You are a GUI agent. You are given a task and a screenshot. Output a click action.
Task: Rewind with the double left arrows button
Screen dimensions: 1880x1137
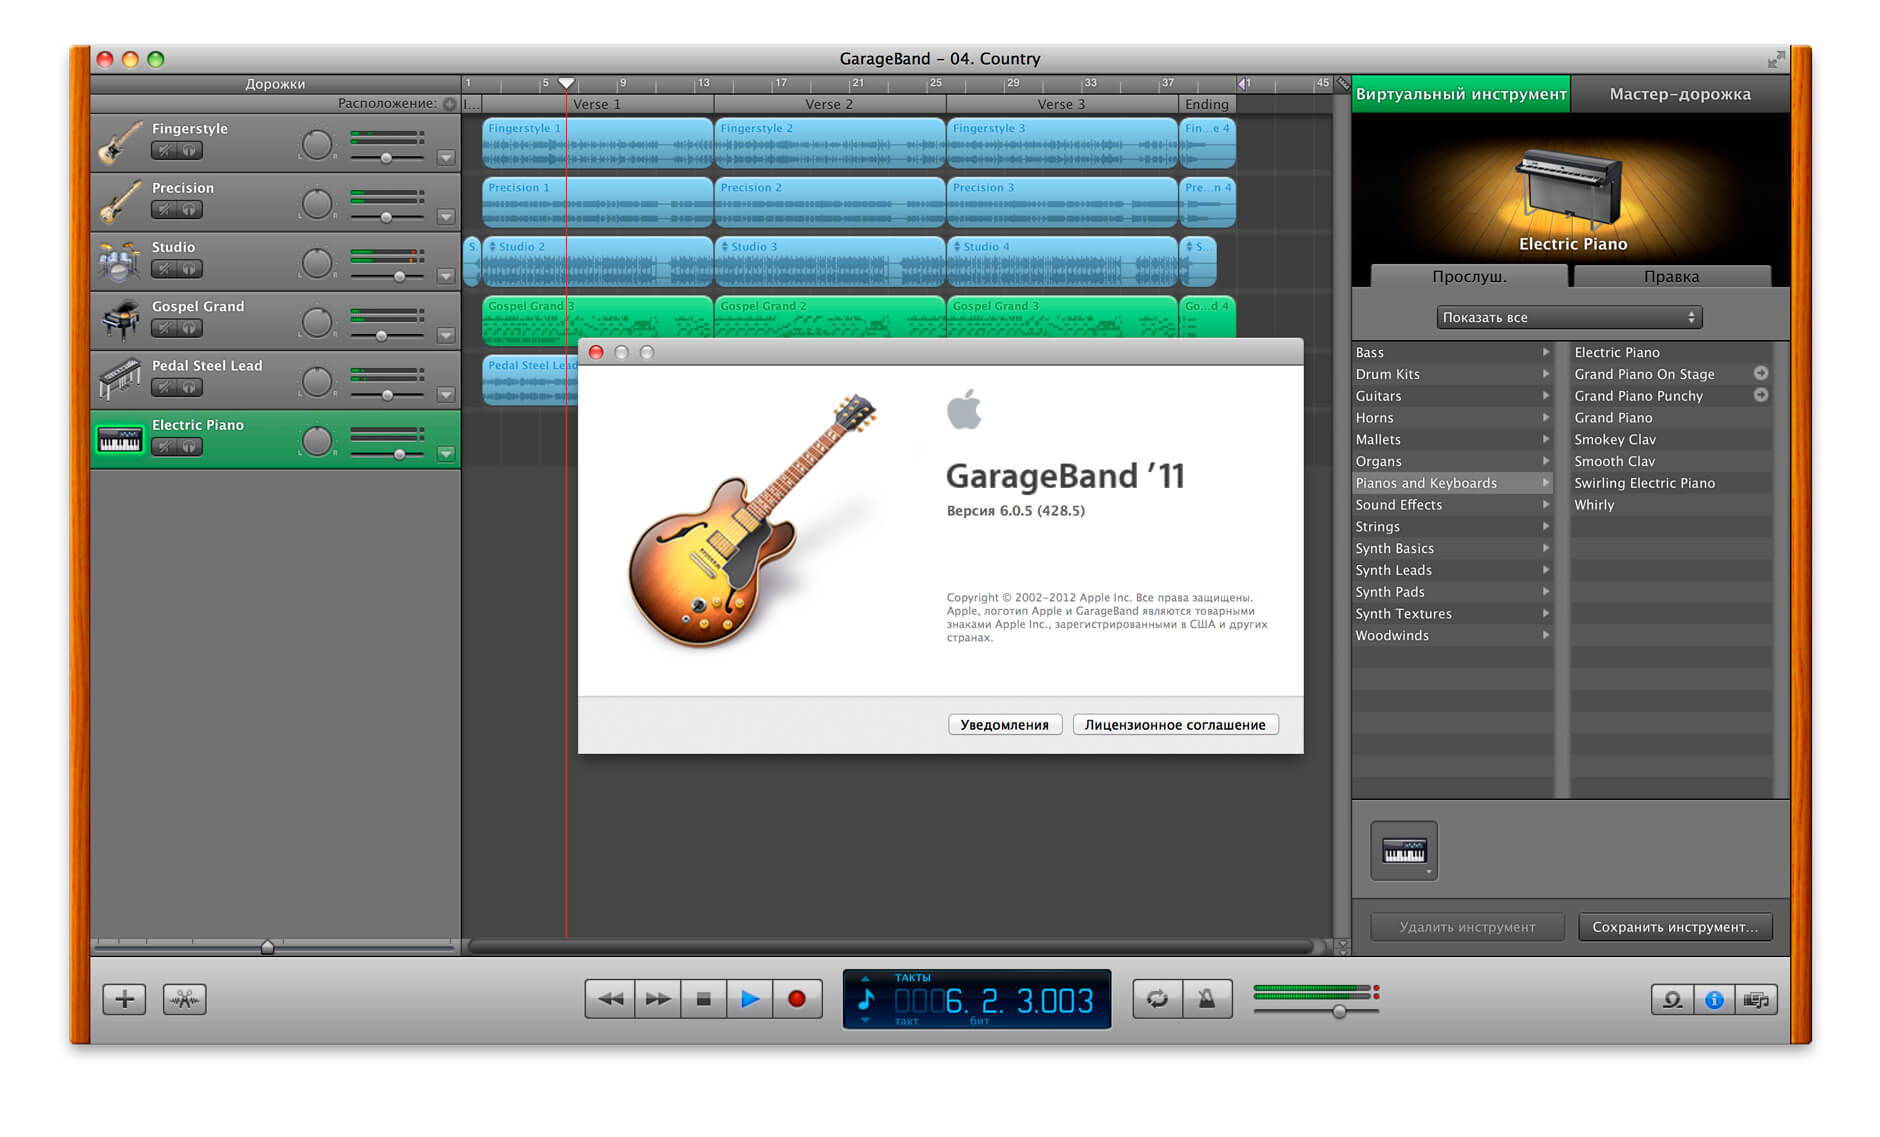(610, 999)
